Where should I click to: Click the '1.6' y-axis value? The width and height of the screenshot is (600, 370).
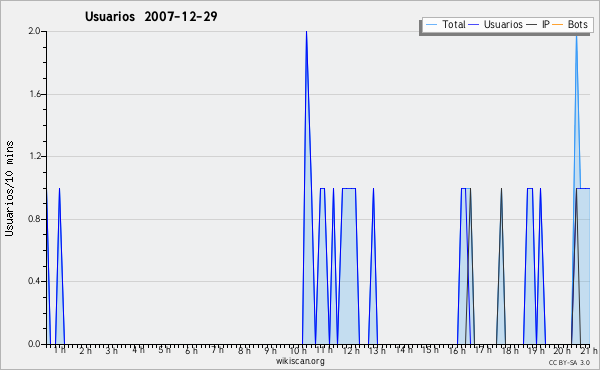(x=35, y=94)
